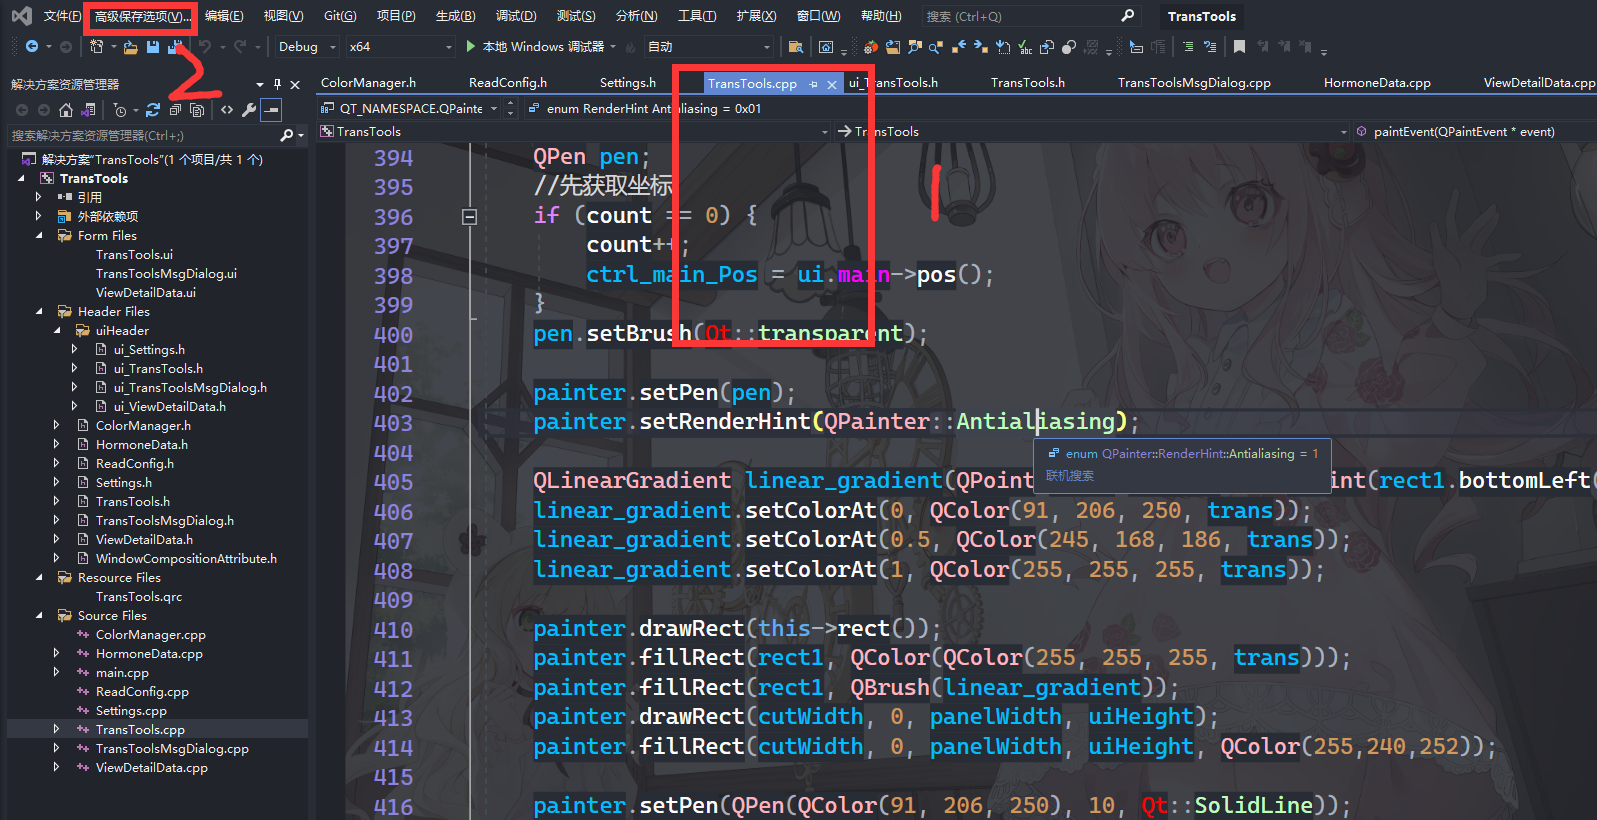Open the 扩展(X) menu

coord(756,16)
